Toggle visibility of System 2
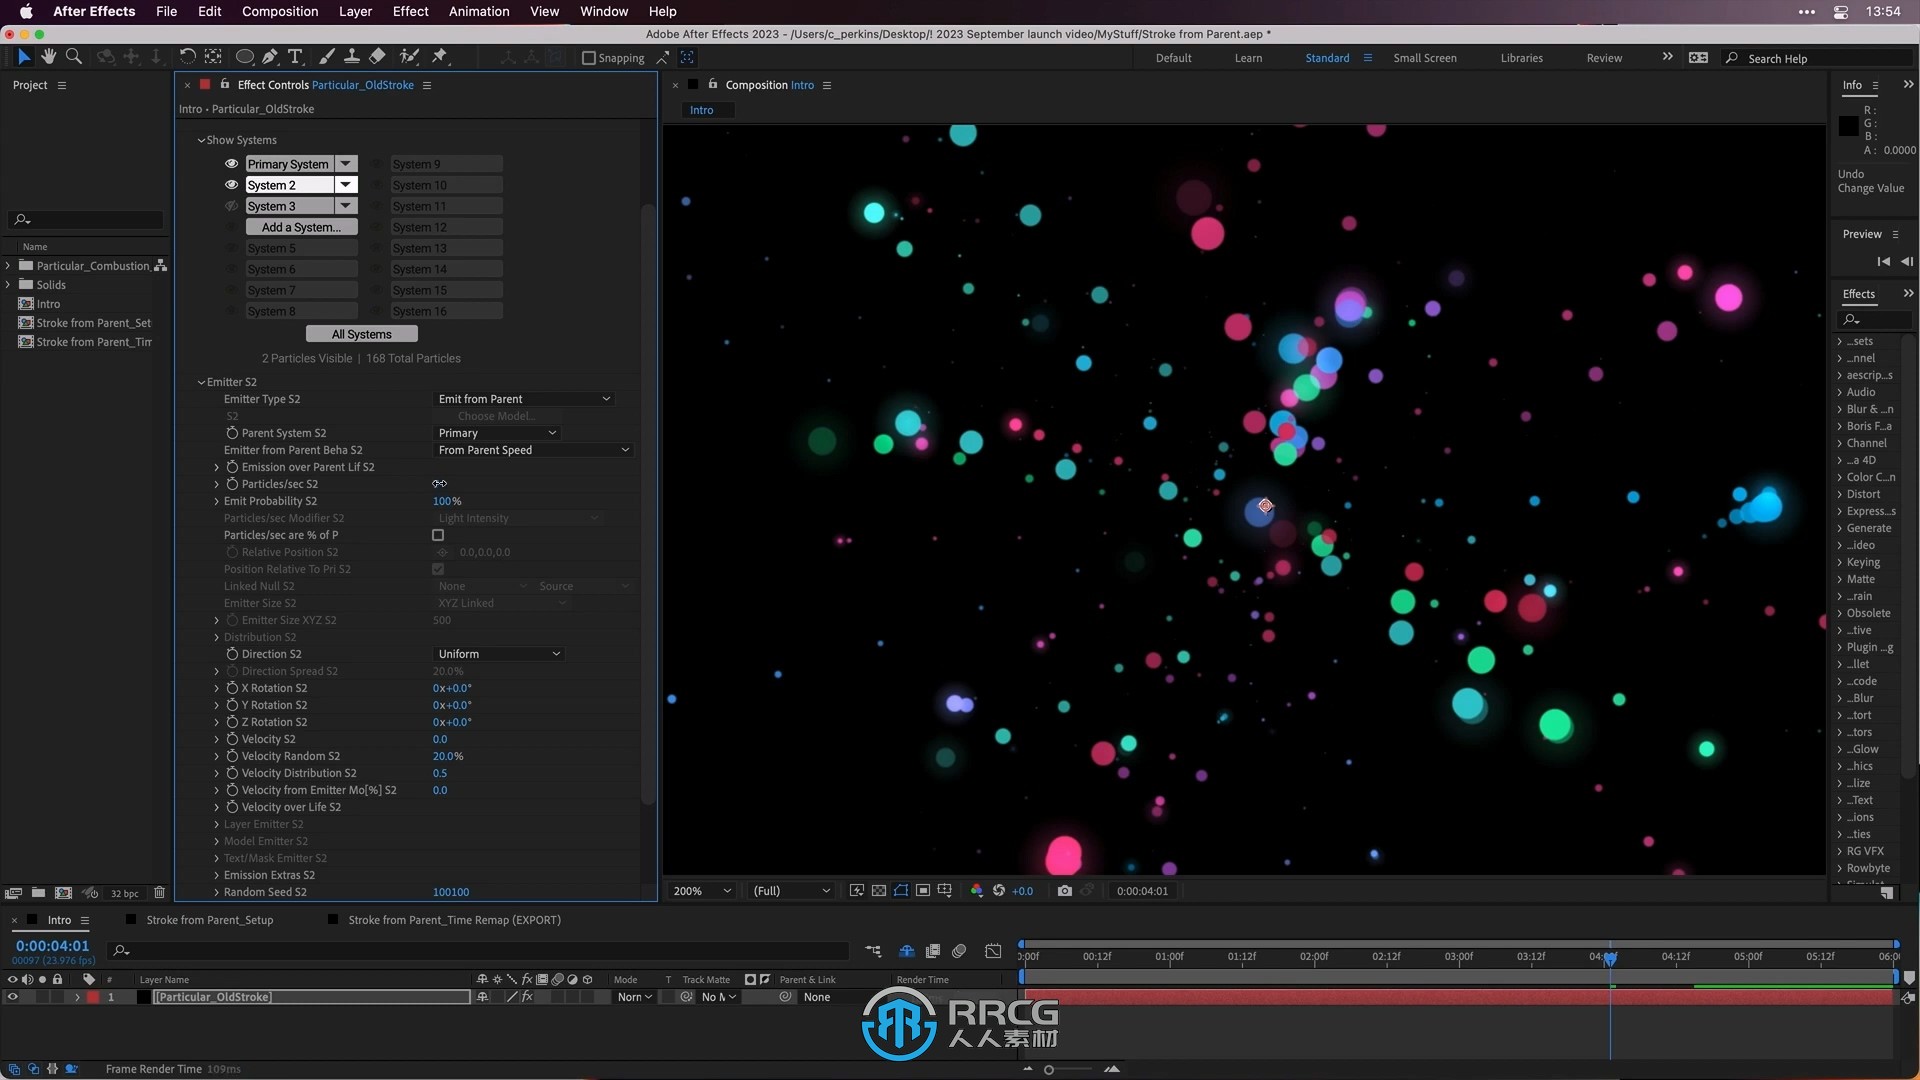The height and width of the screenshot is (1080, 1920). (231, 185)
